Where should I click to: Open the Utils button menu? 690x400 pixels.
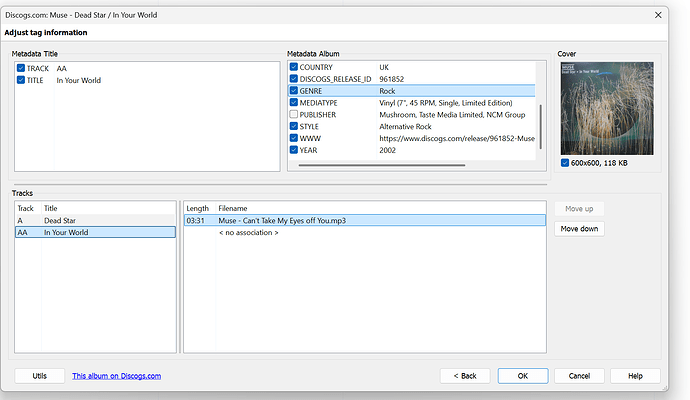click(40, 376)
